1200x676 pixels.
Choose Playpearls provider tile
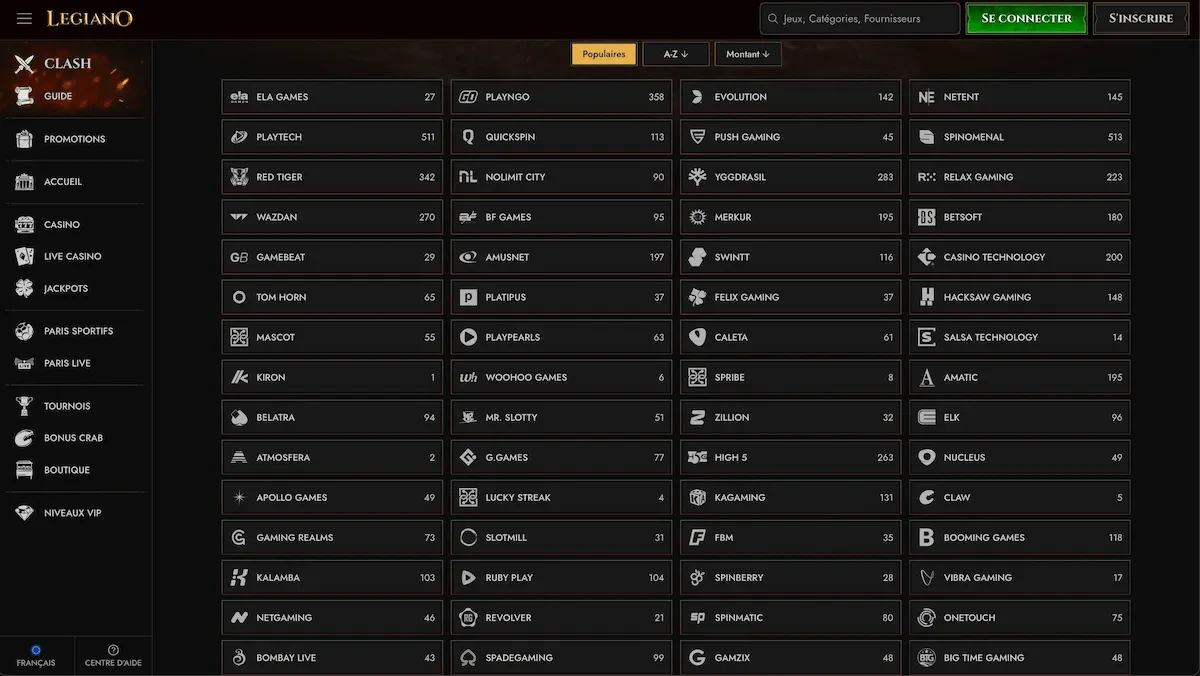[561, 337]
